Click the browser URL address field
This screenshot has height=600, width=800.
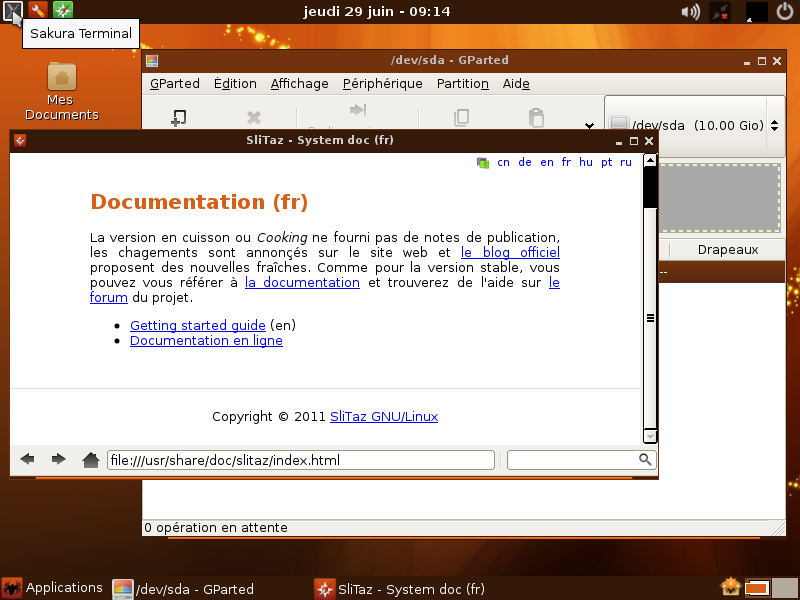click(301, 460)
